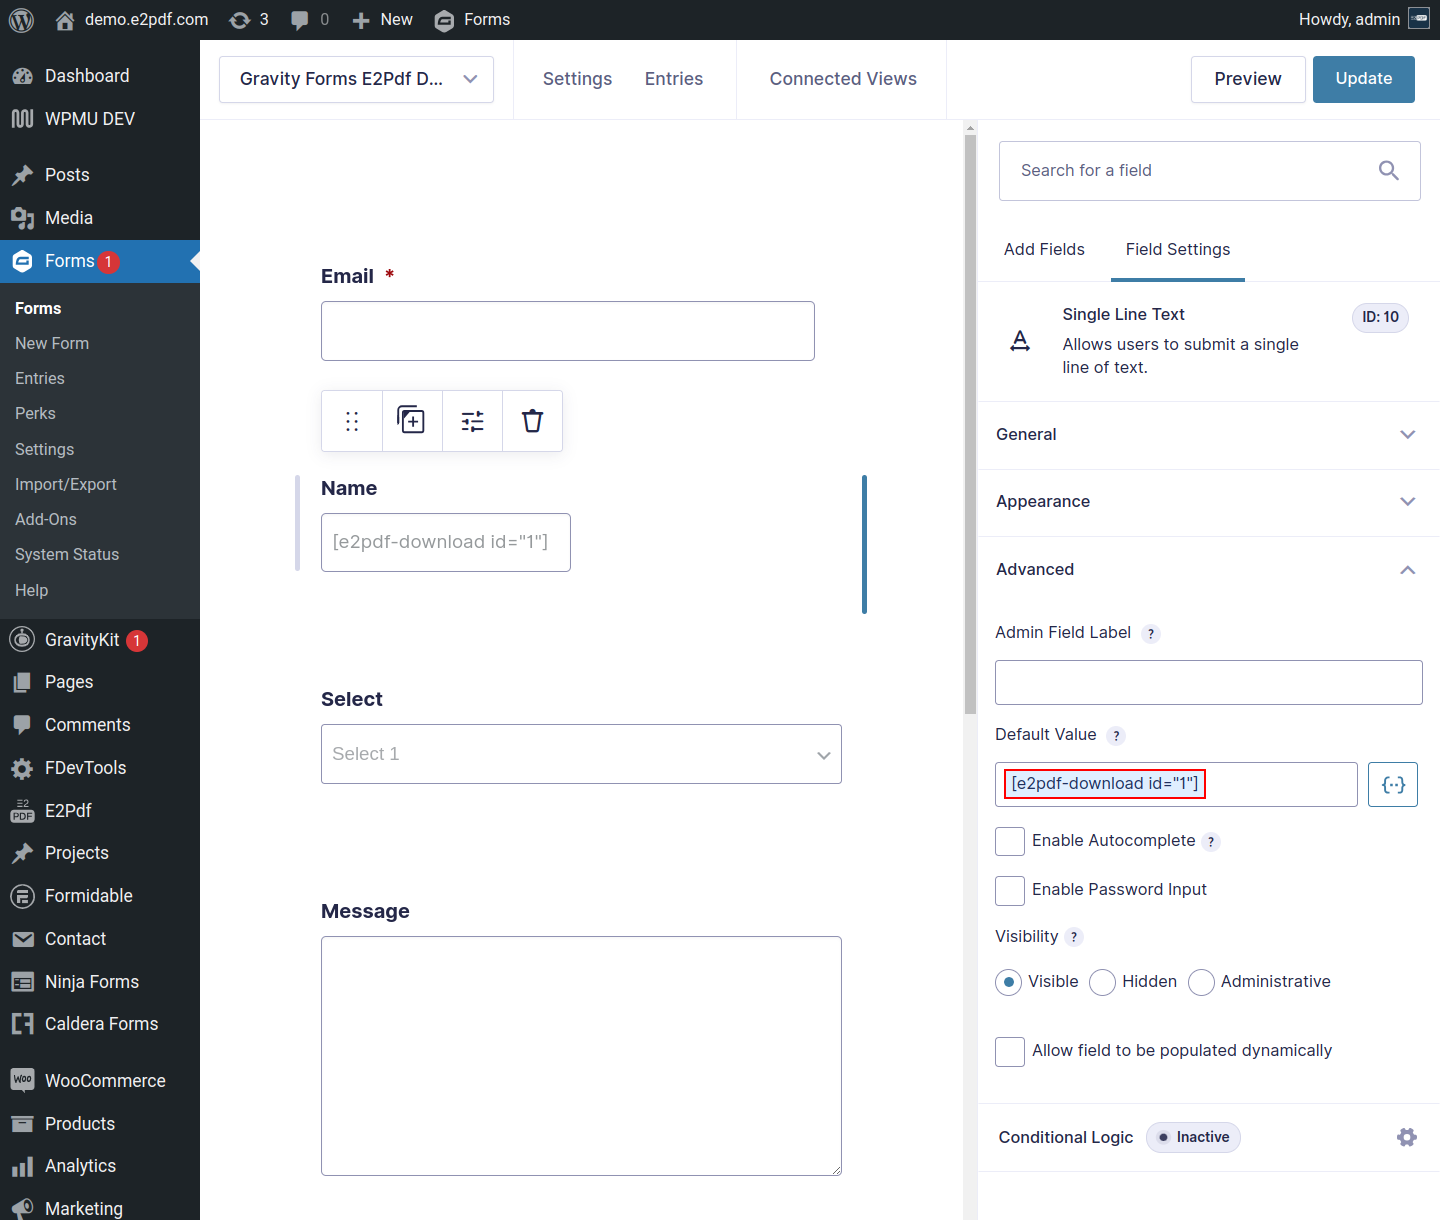Open field settings sliders icon
The height and width of the screenshot is (1220, 1440).
[x=472, y=421]
